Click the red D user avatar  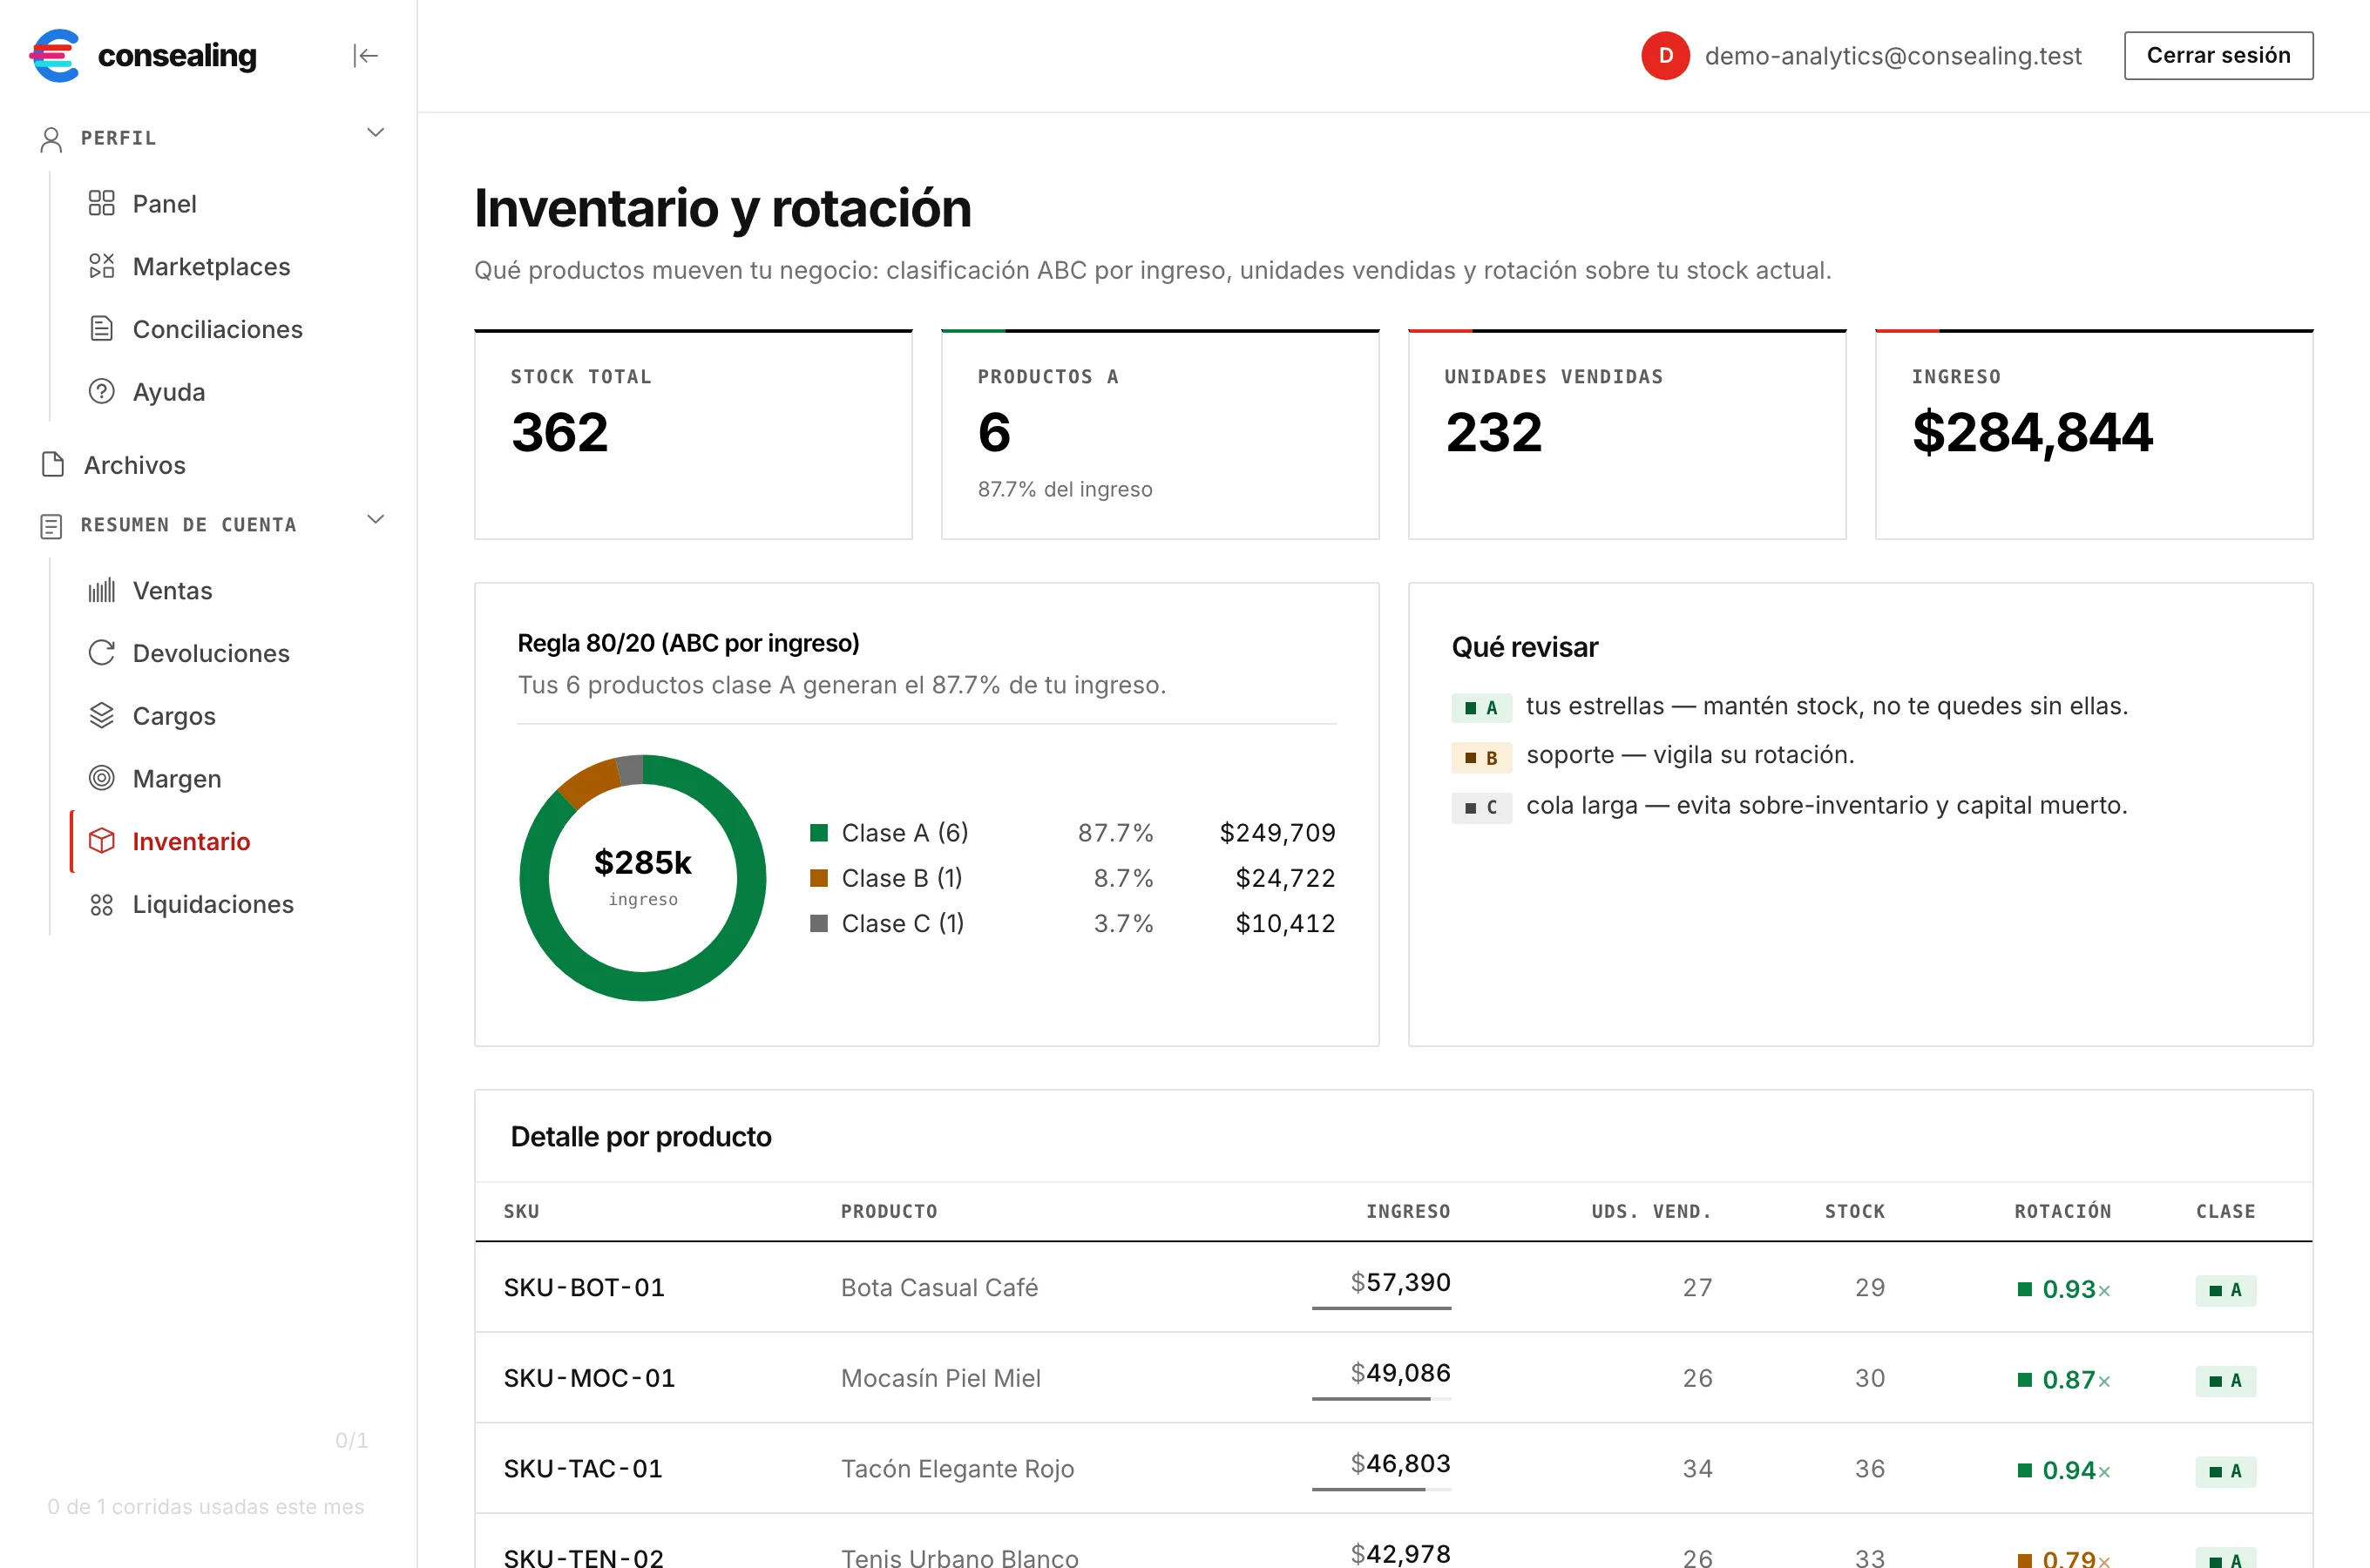pyautogui.click(x=1665, y=56)
